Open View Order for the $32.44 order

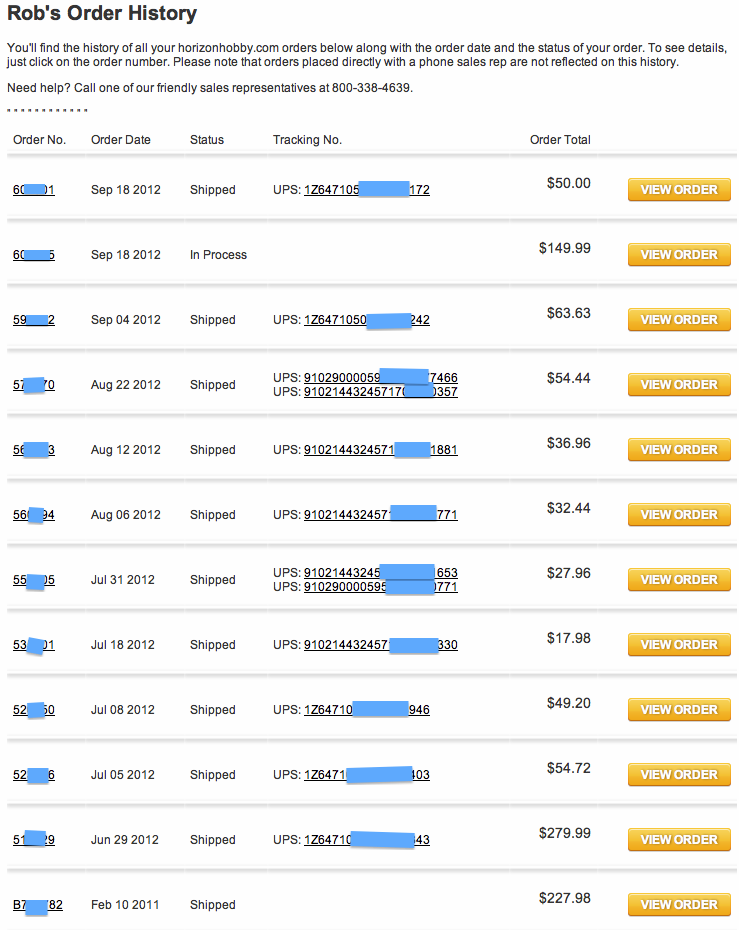[679, 515]
